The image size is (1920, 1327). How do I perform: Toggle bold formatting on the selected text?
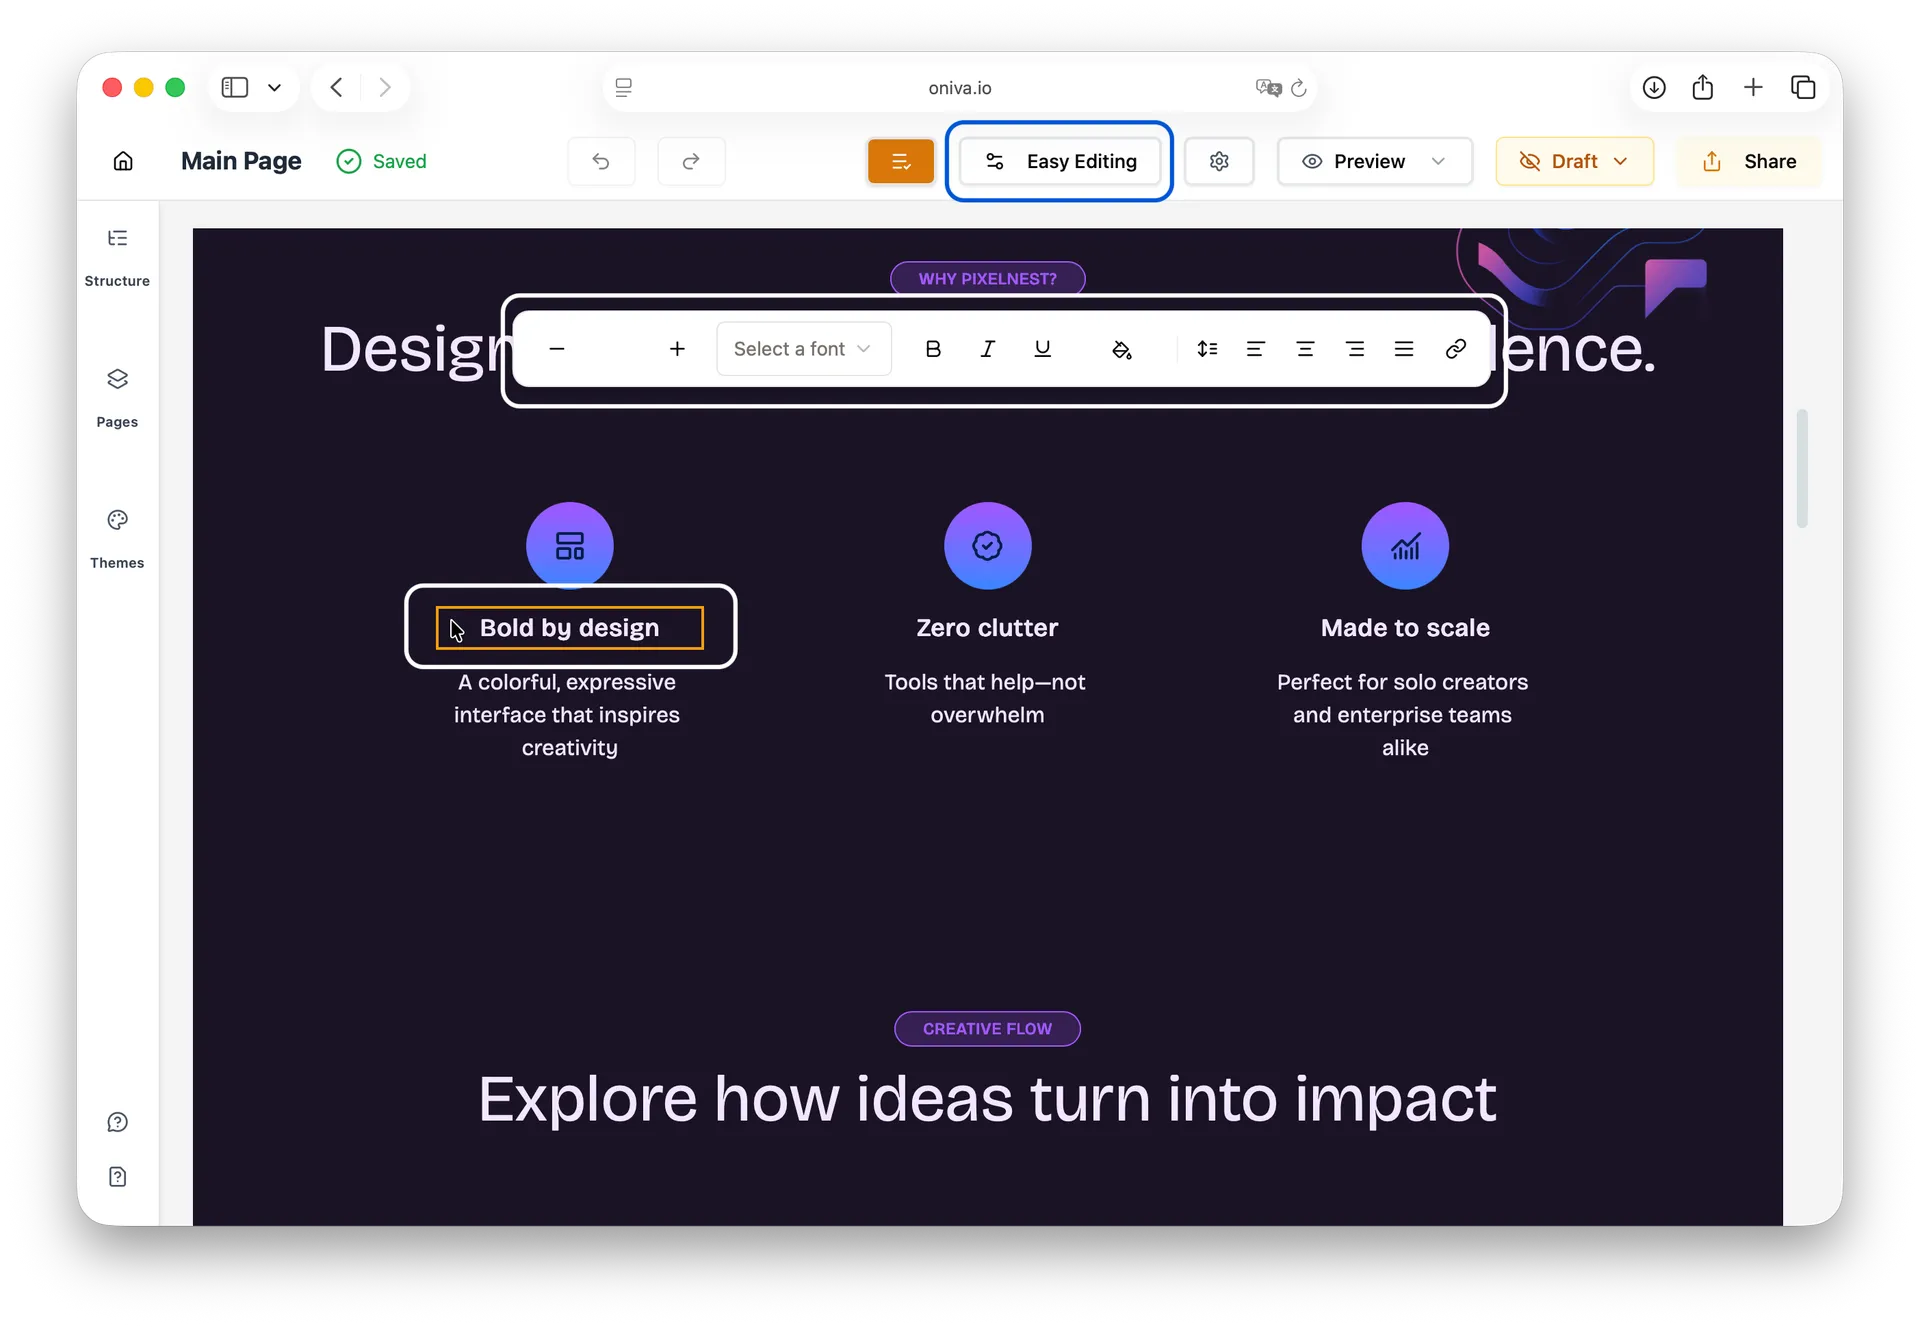[933, 349]
